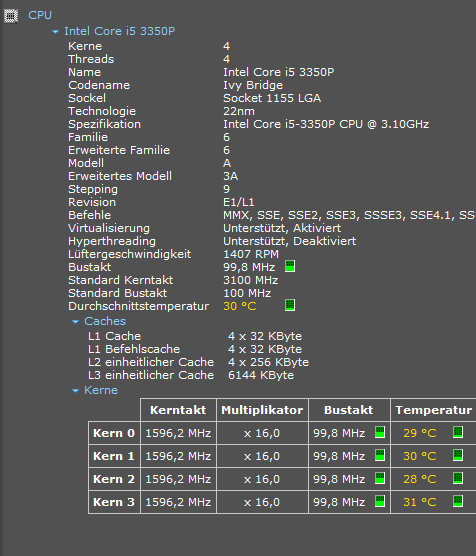
Task: Click the graph icon beside Durchschnittstemperatur 30 °C
Action: [290, 305]
